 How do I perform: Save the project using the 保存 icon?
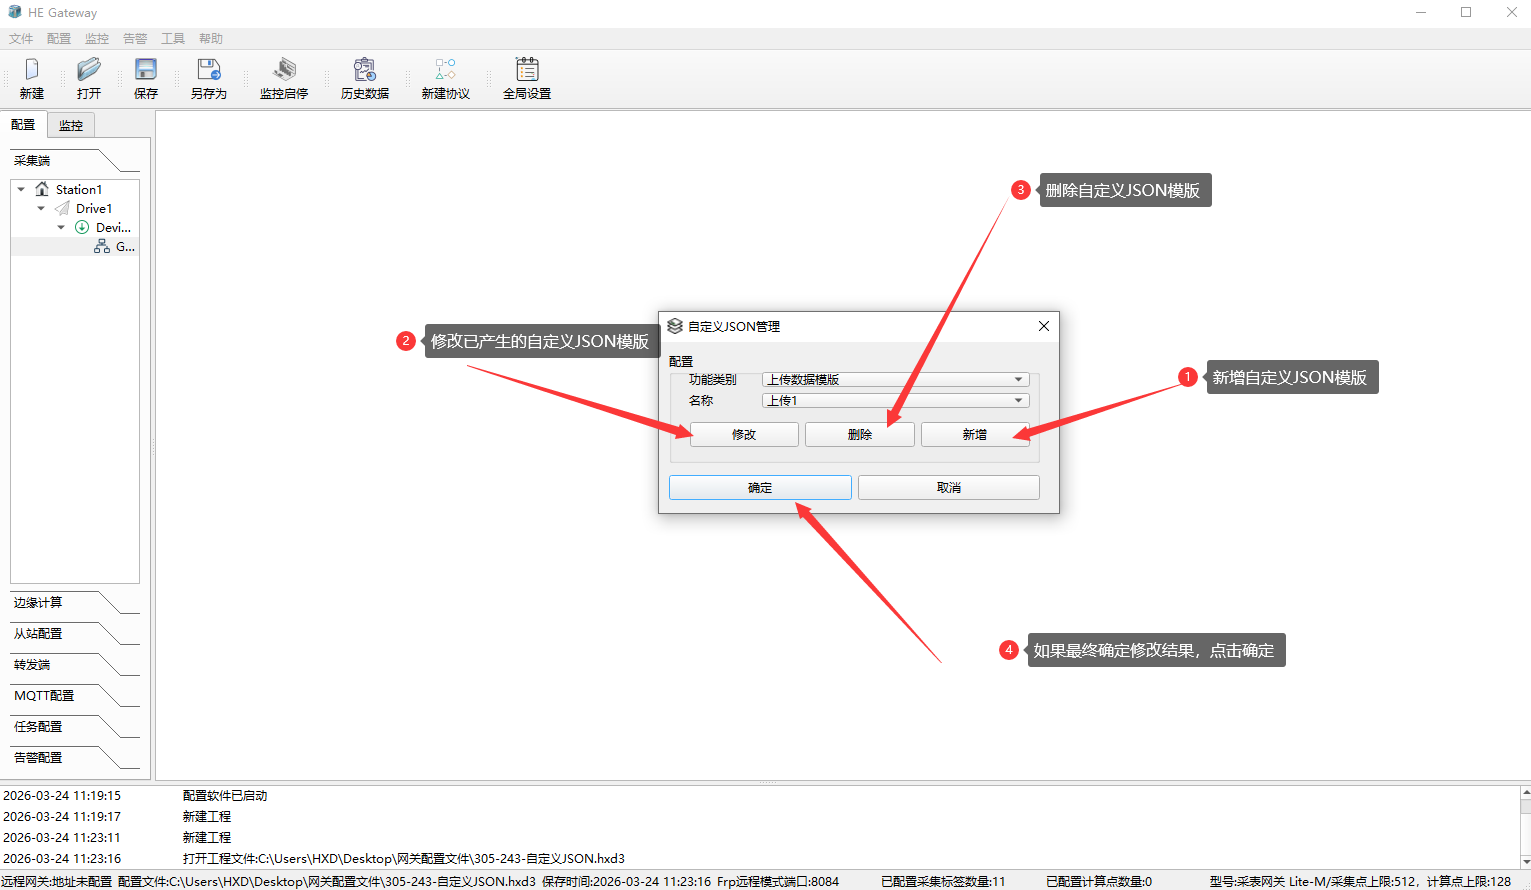146,70
